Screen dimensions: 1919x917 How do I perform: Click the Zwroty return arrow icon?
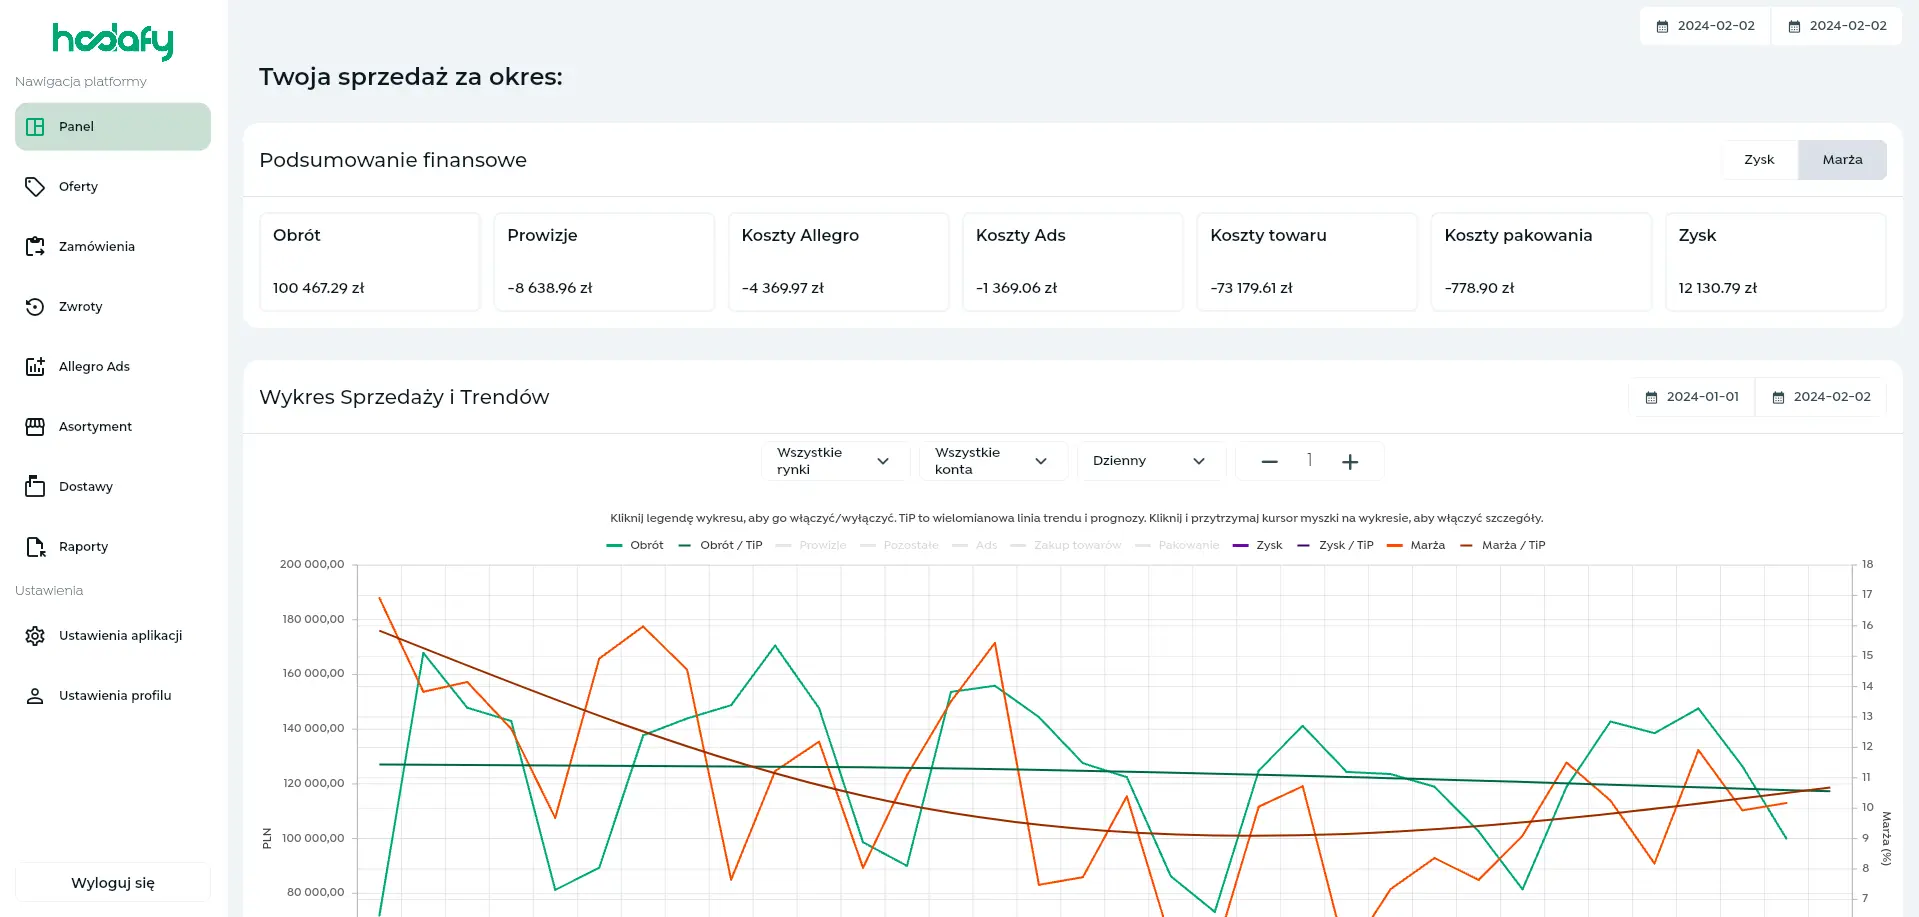click(x=35, y=307)
